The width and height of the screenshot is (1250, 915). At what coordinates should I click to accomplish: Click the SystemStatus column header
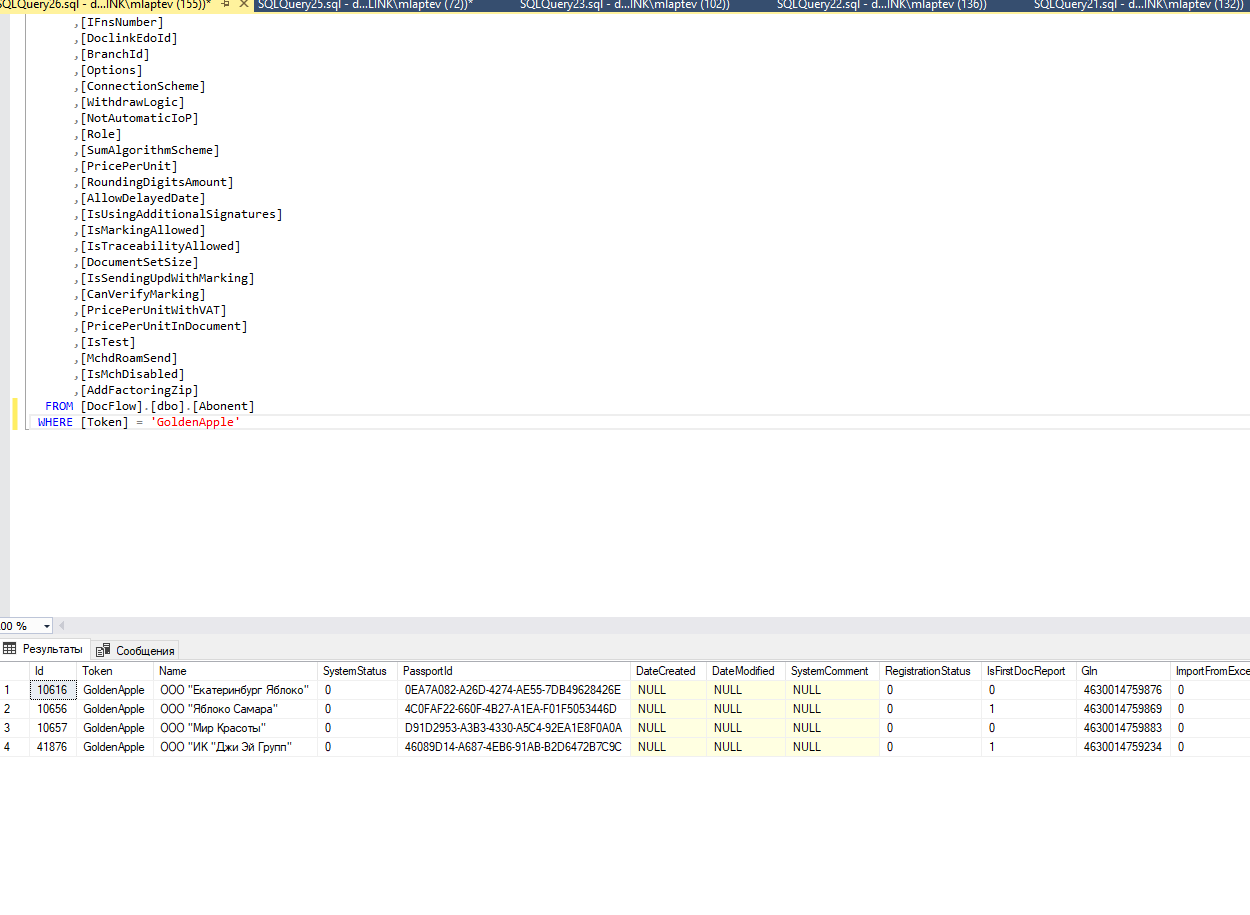click(357, 671)
